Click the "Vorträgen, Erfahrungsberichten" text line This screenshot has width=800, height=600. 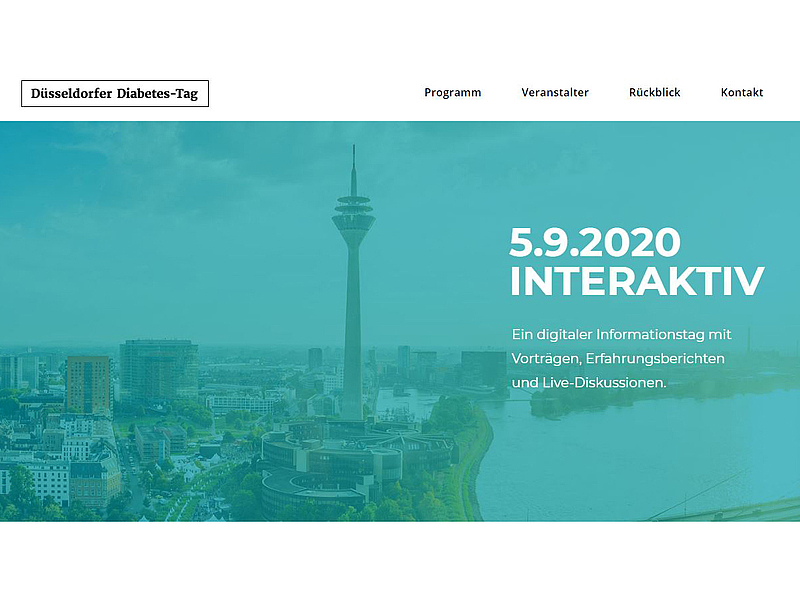point(618,358)
